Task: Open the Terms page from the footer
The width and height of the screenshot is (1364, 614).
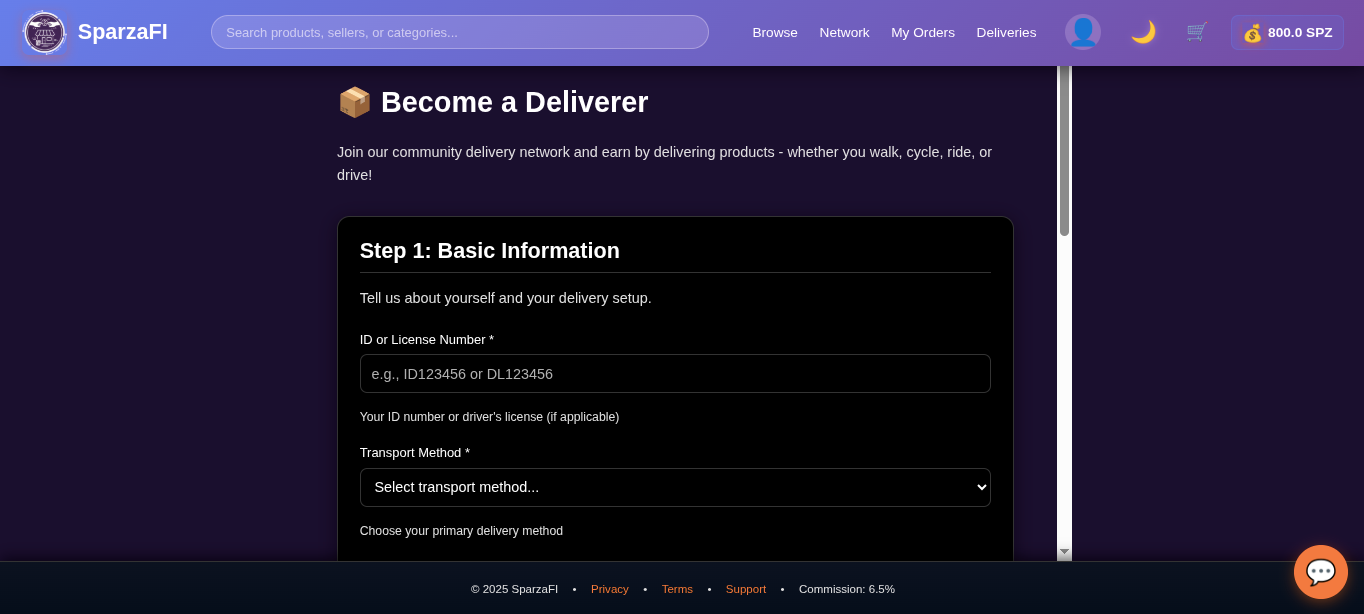Action: tap(677, 589)
